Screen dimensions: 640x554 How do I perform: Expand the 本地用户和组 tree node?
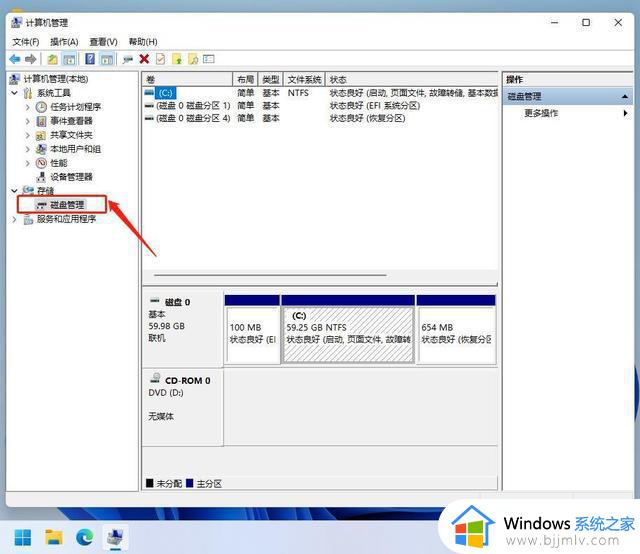(x=28, y=149)
